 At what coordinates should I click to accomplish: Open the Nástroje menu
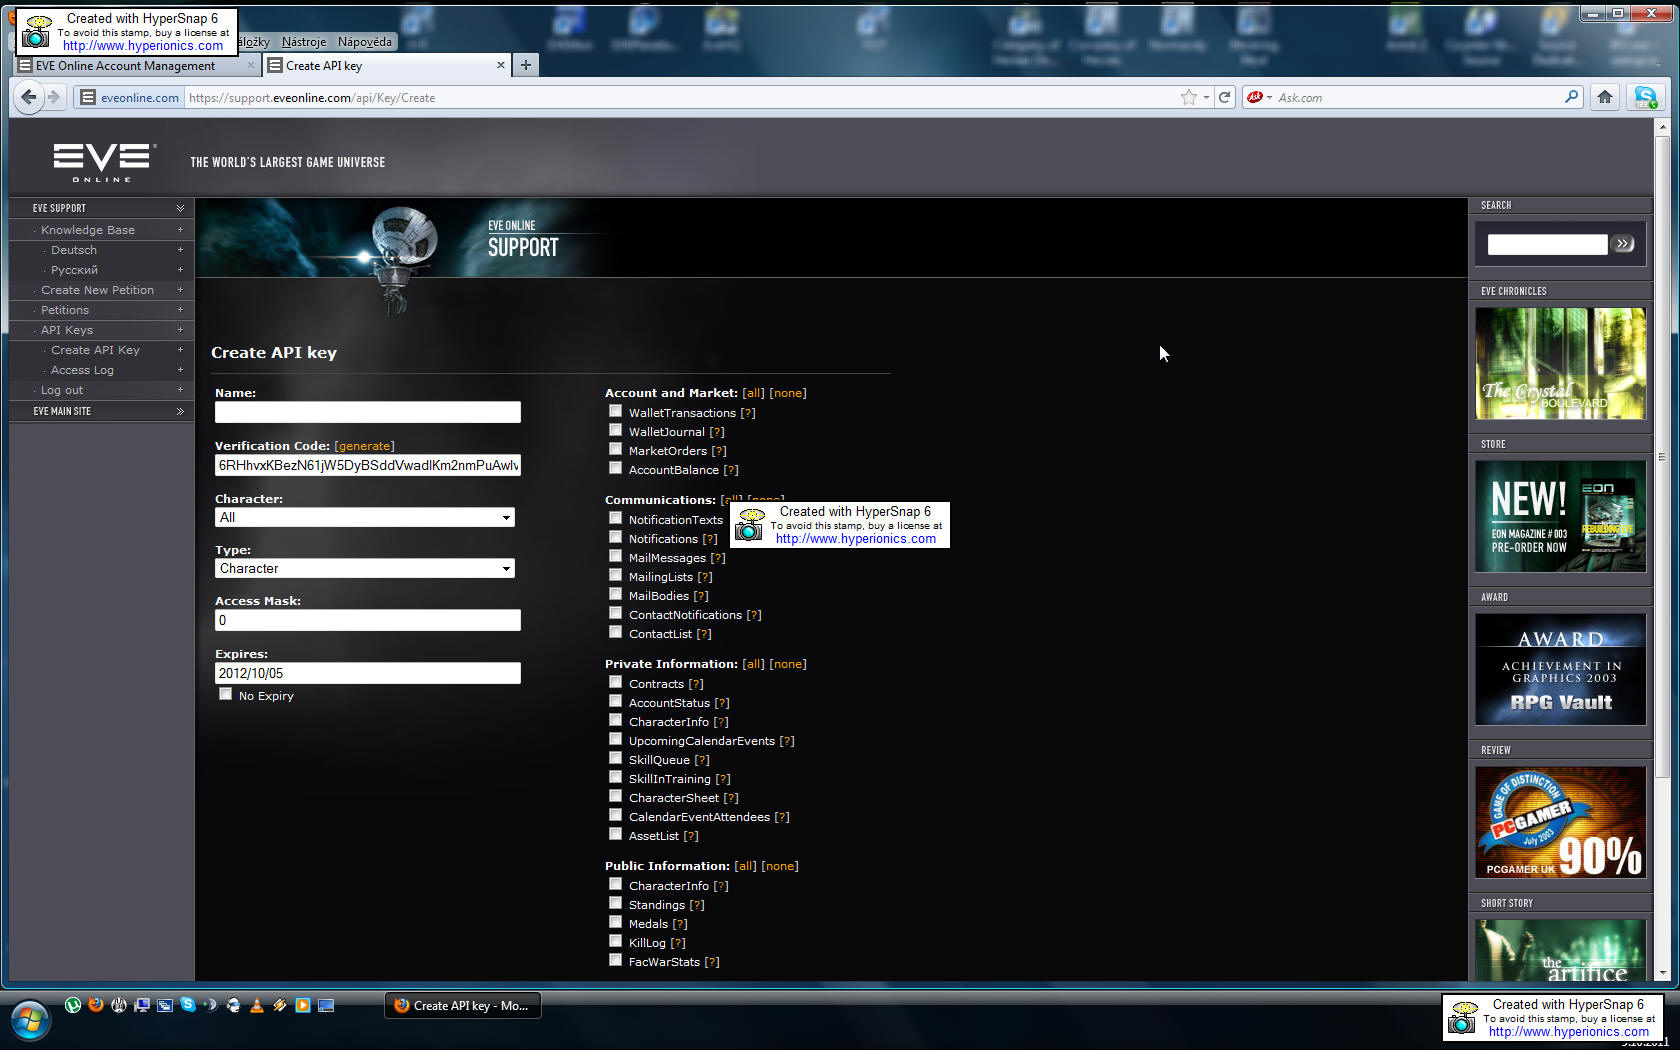click(x=303, y=42)
